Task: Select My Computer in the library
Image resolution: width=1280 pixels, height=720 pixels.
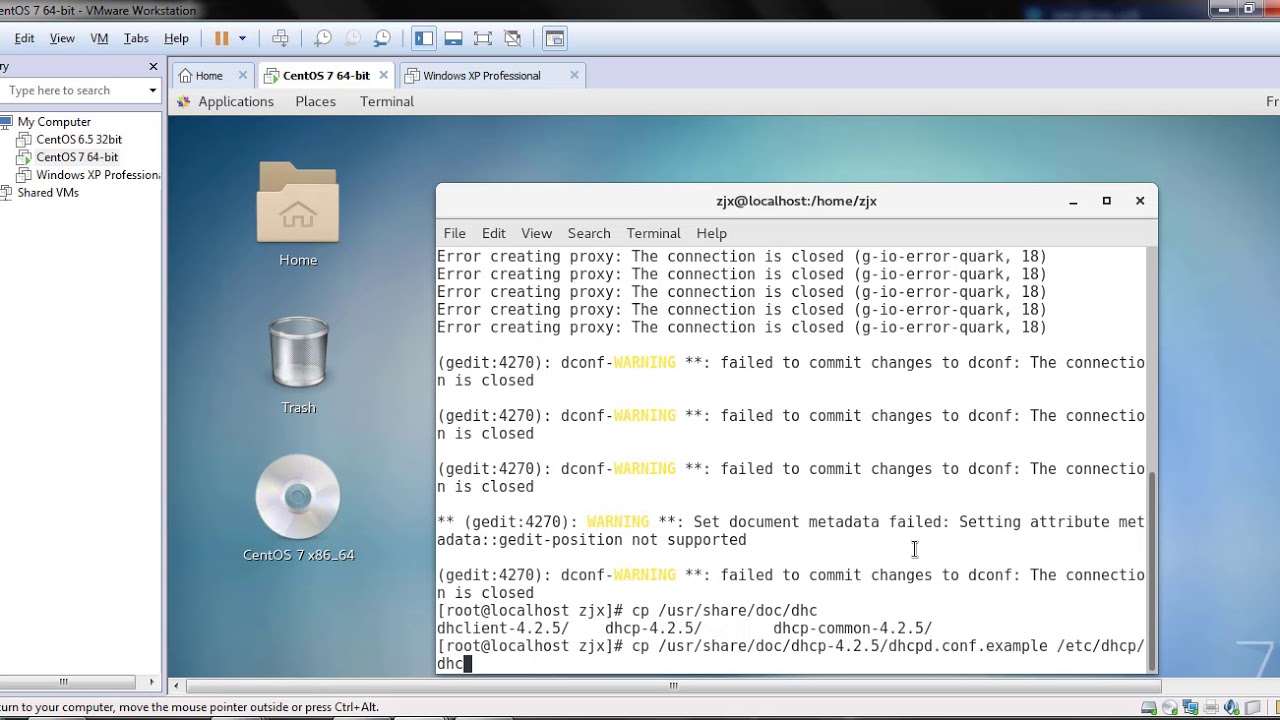Action: coord(54,122)
